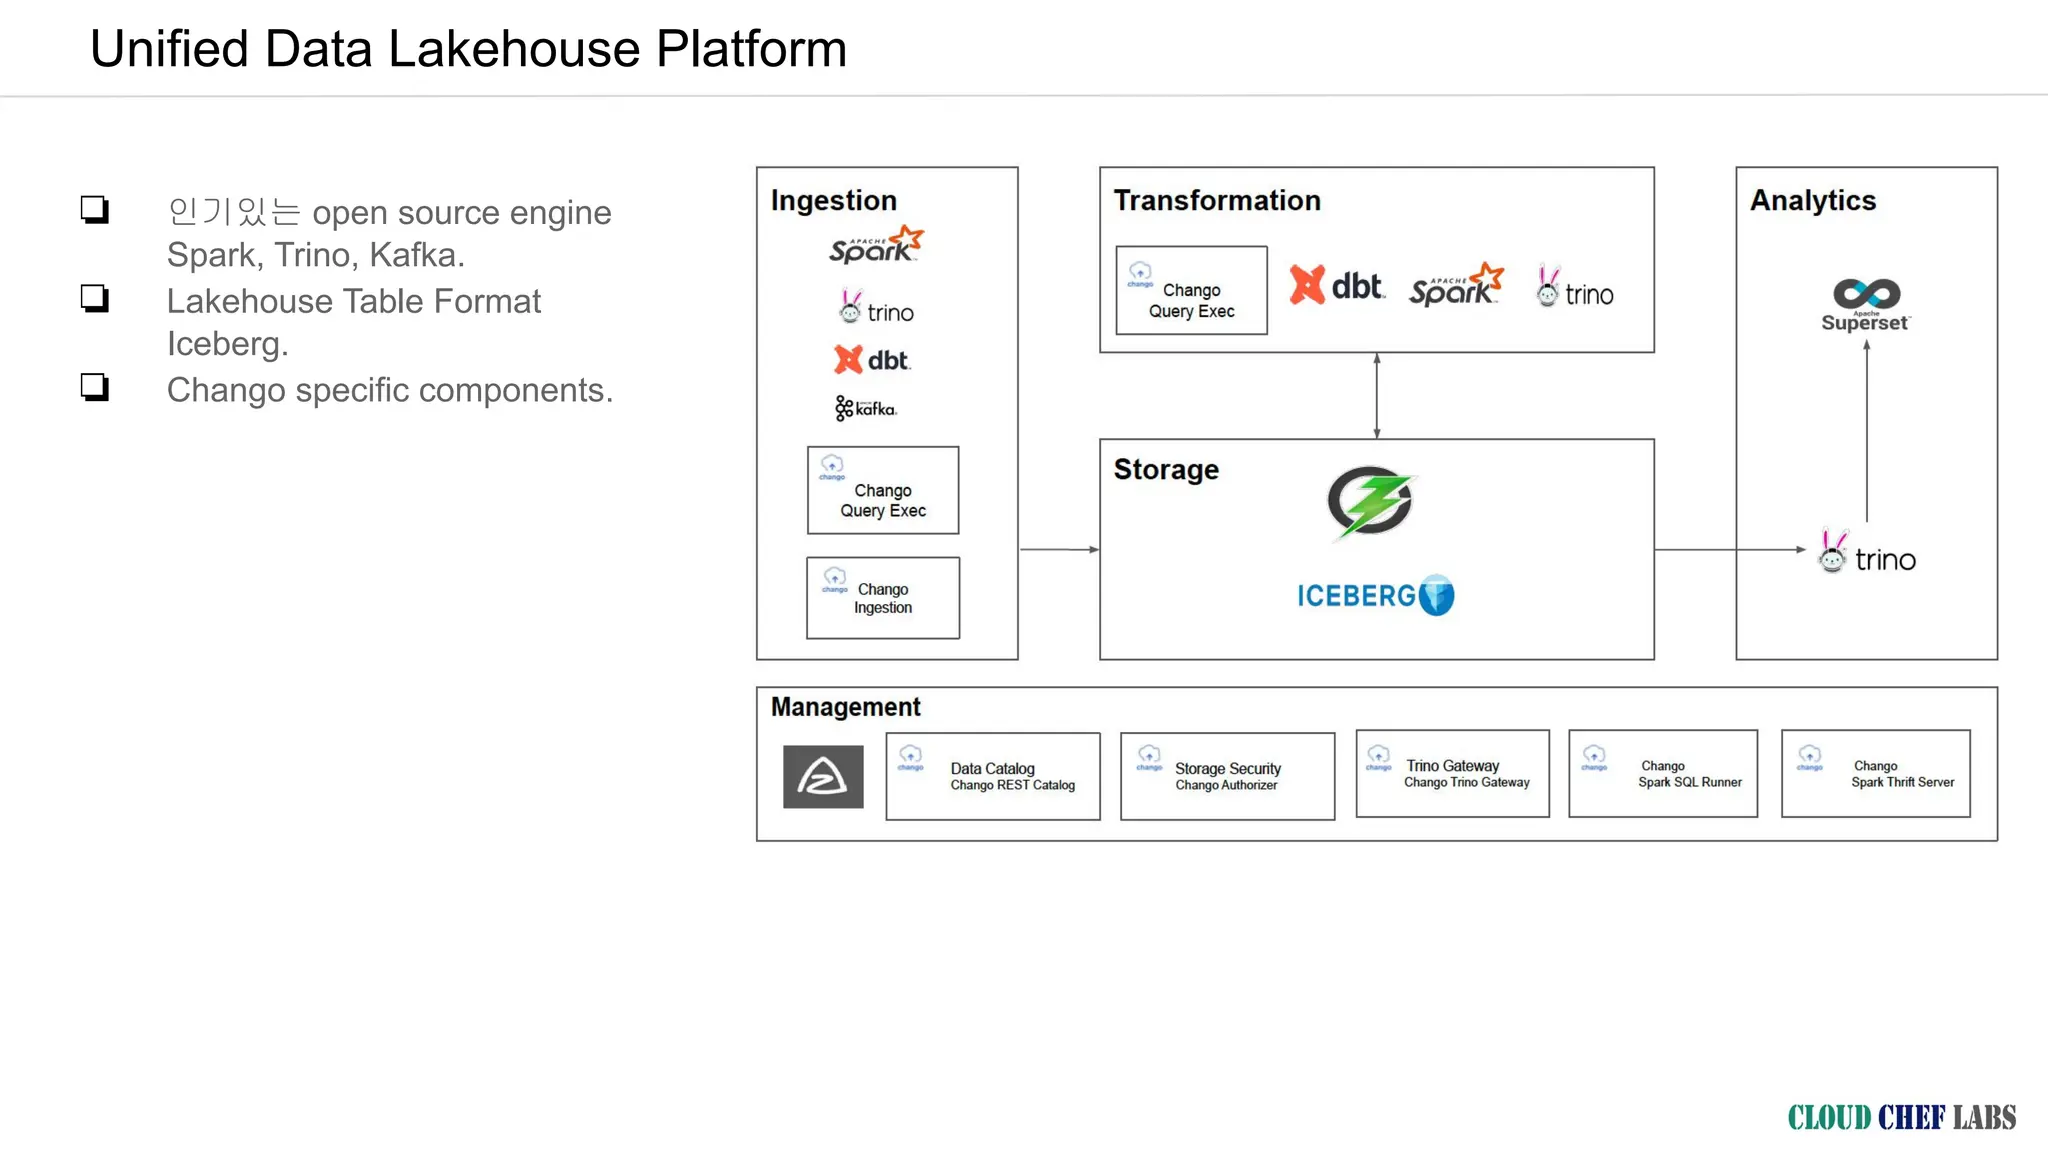Check the Lakehouse Table Format bullet box
The height and width of the screenshot is (1152, 2048).
click(95, 298)
